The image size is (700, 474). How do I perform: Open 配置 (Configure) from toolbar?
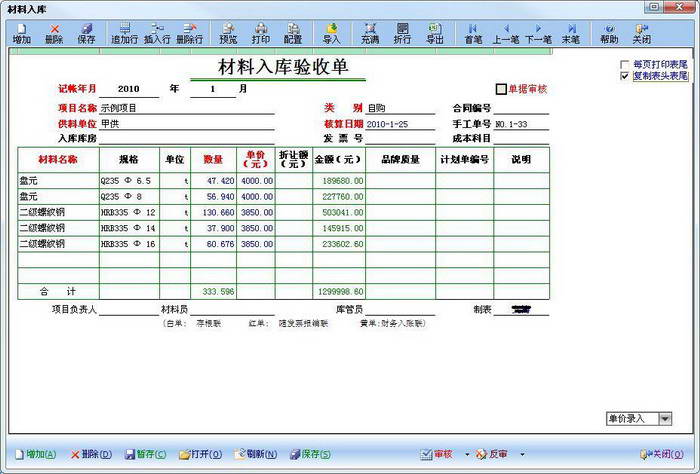tap(293, 34)
